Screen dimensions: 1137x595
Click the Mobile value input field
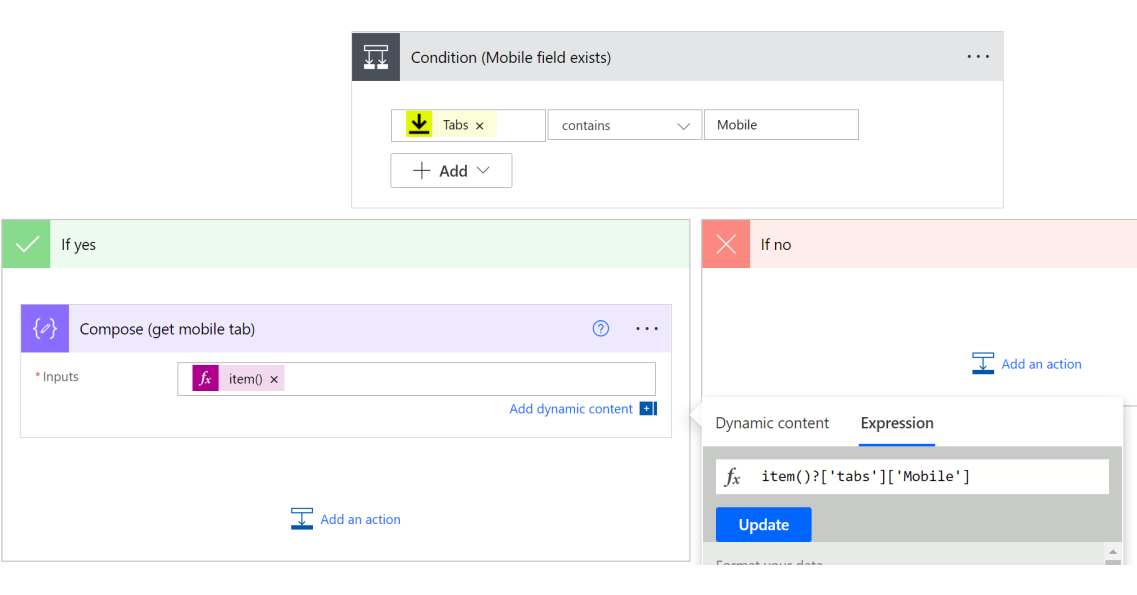(x=781, y=124)
